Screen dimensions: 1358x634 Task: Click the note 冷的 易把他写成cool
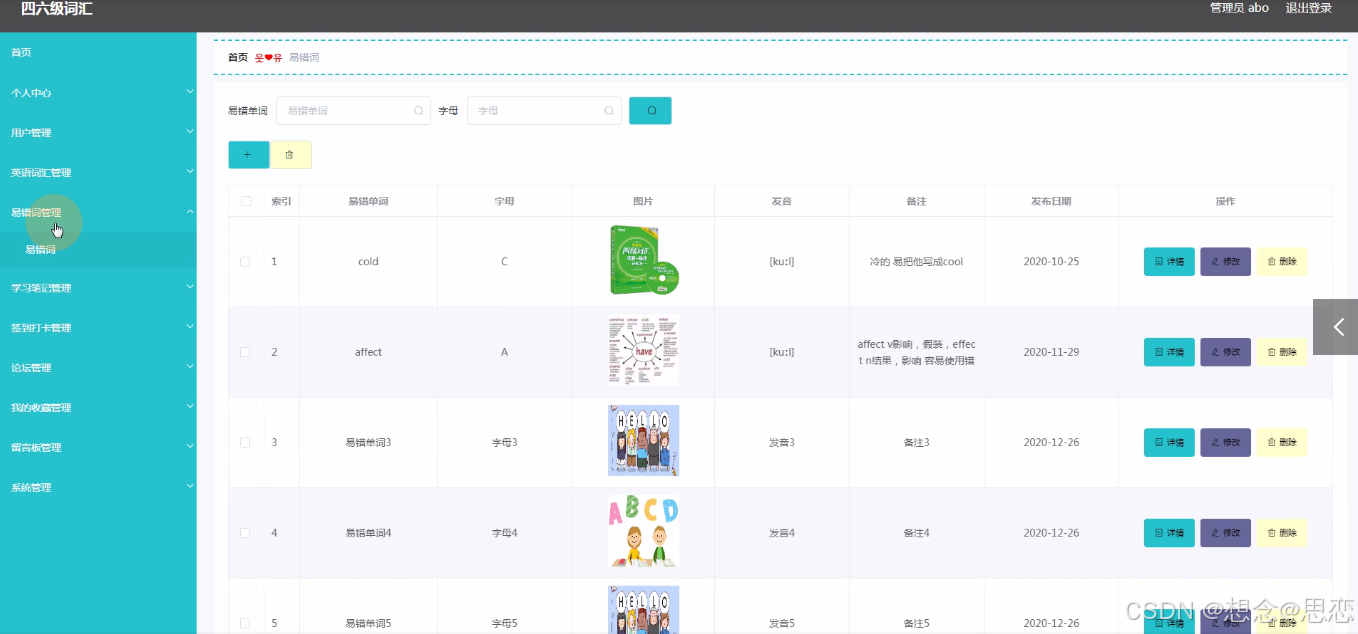point(916,262)
